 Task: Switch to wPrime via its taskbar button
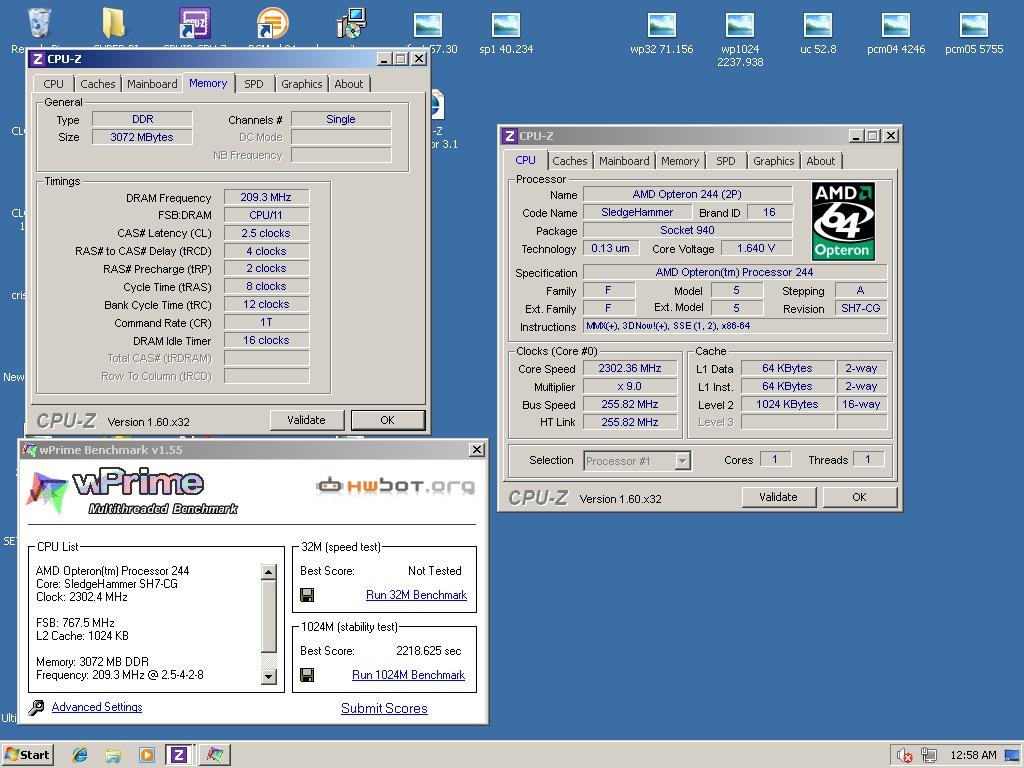215,755
